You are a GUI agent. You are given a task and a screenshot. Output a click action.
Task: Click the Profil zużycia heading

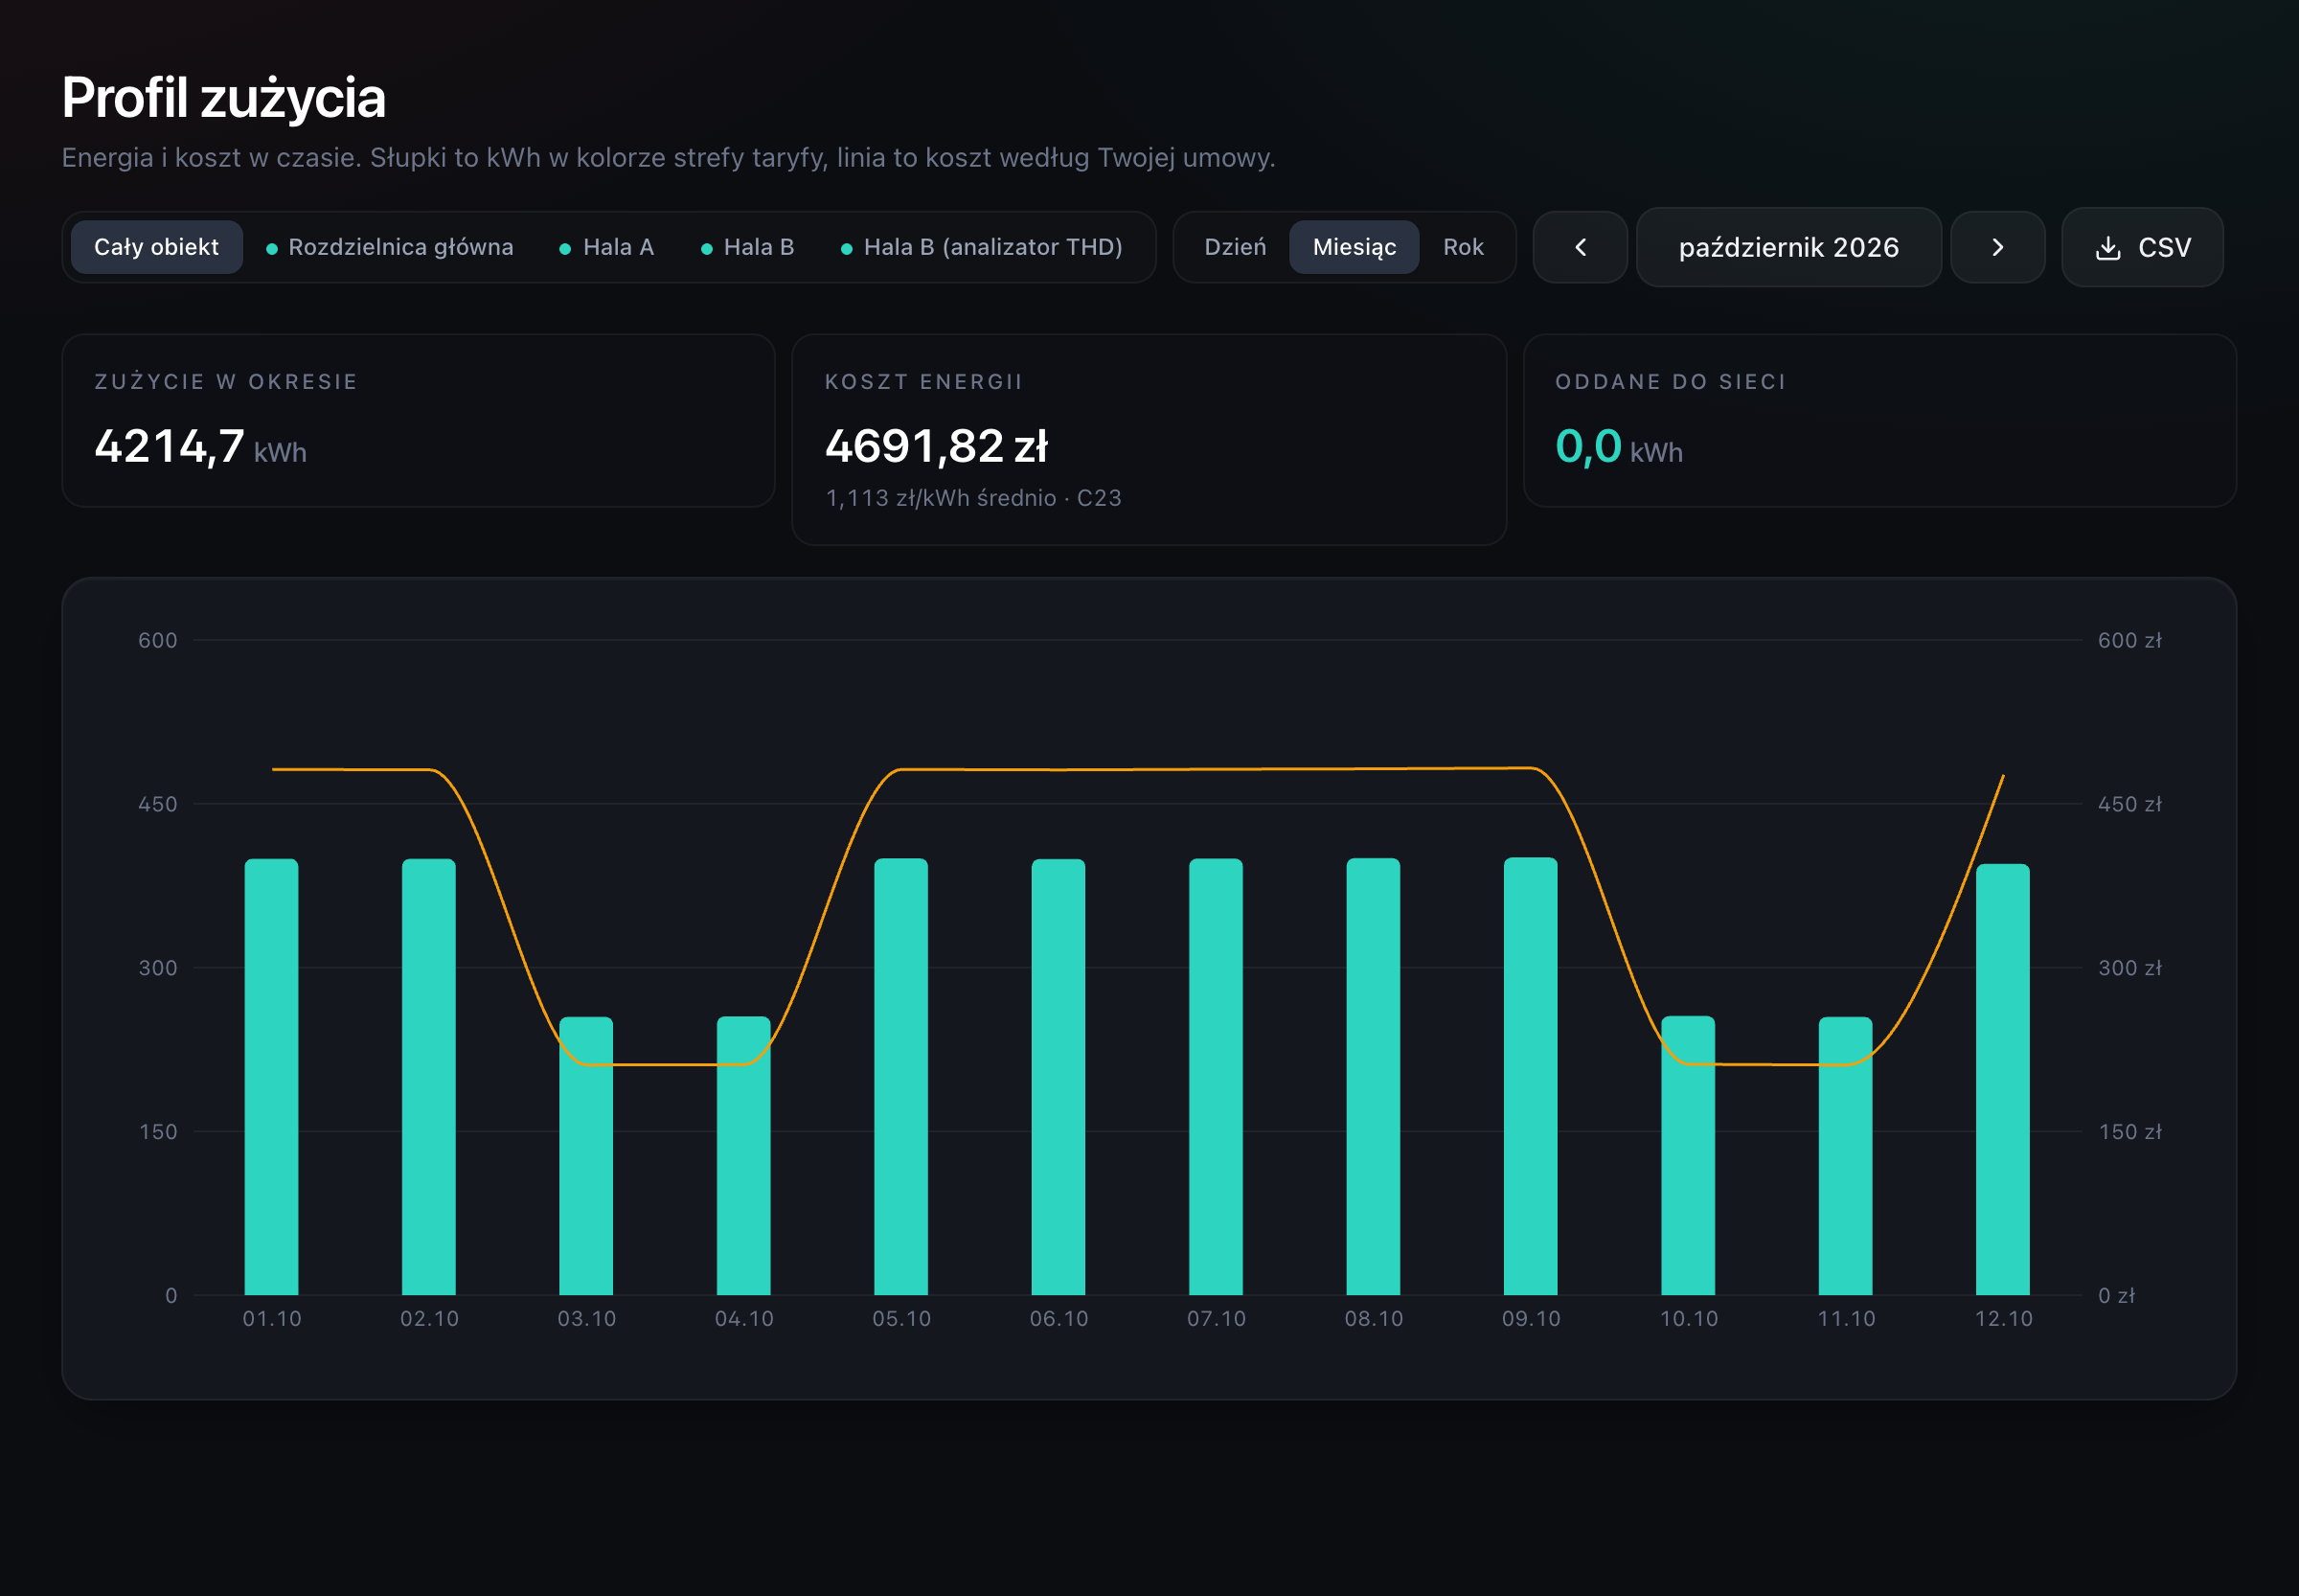[x=224, y=98]
